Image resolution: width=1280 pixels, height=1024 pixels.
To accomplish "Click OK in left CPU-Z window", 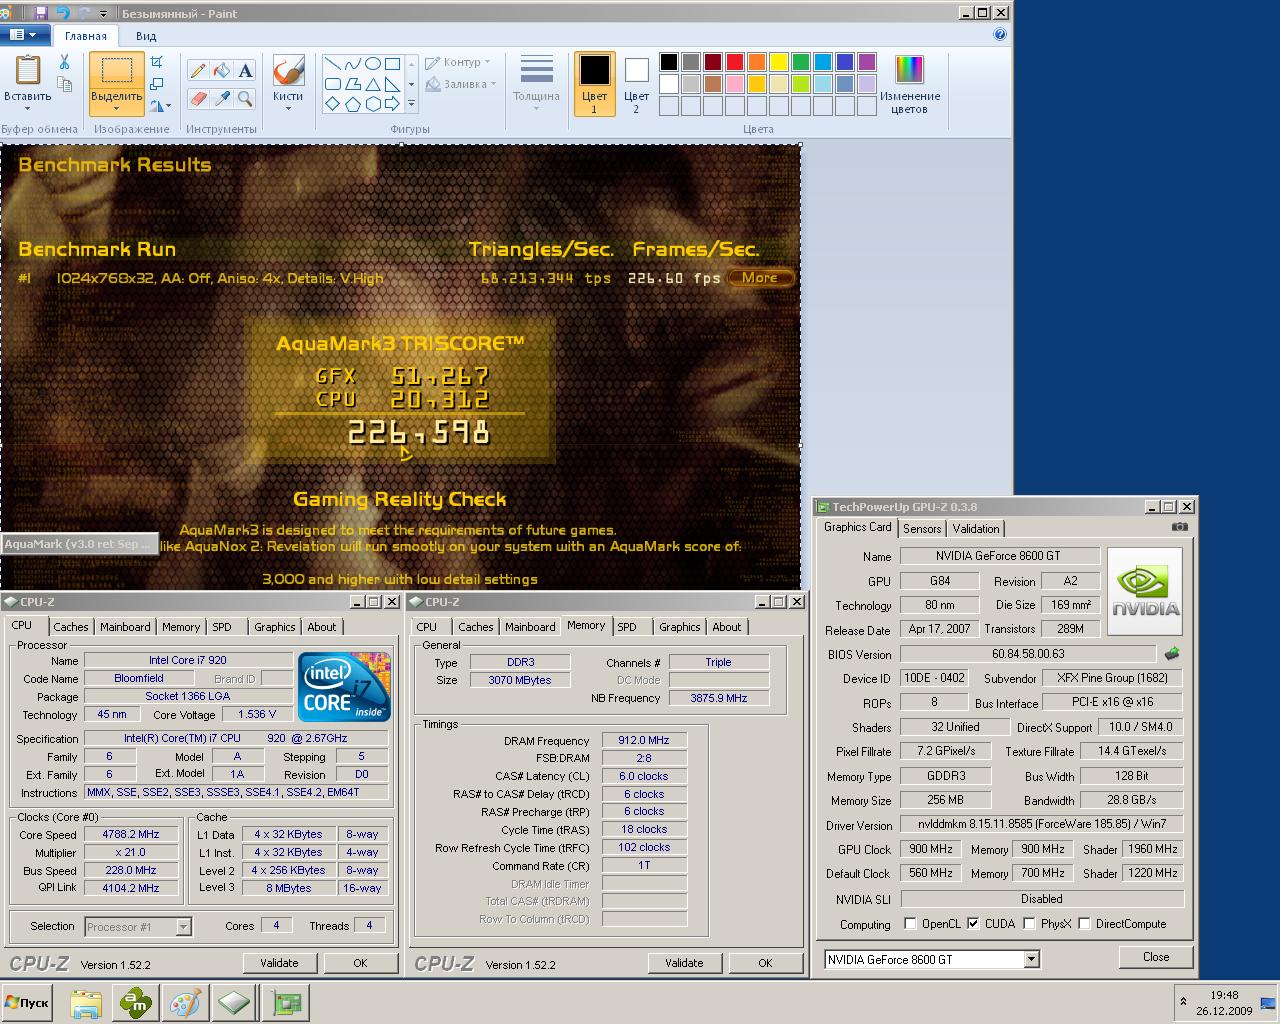I will coord(360,963).
